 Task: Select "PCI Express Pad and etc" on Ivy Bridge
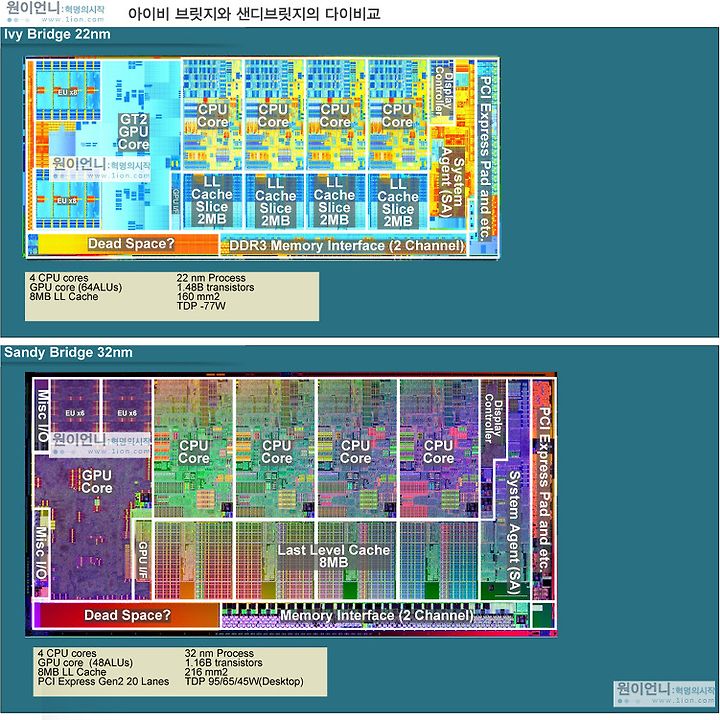[x=485, y=158]
